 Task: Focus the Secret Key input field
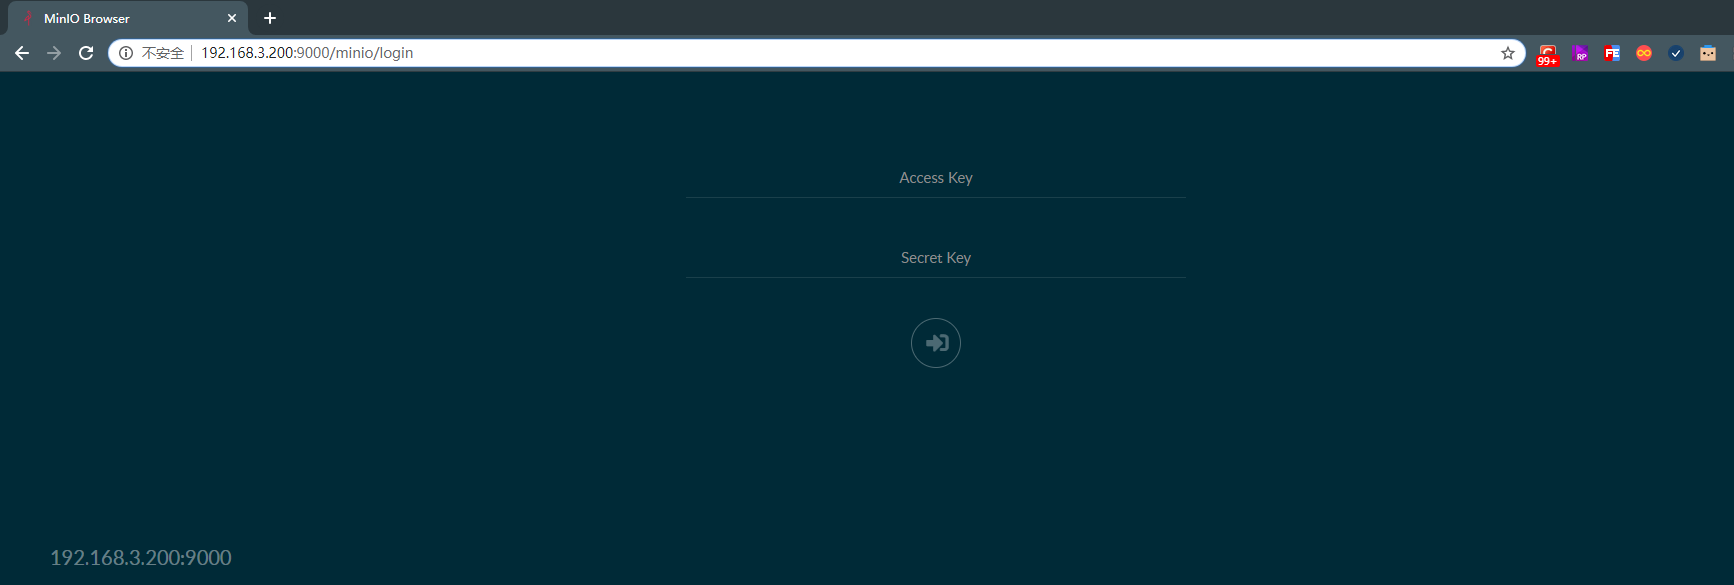(x=936, y=258)
